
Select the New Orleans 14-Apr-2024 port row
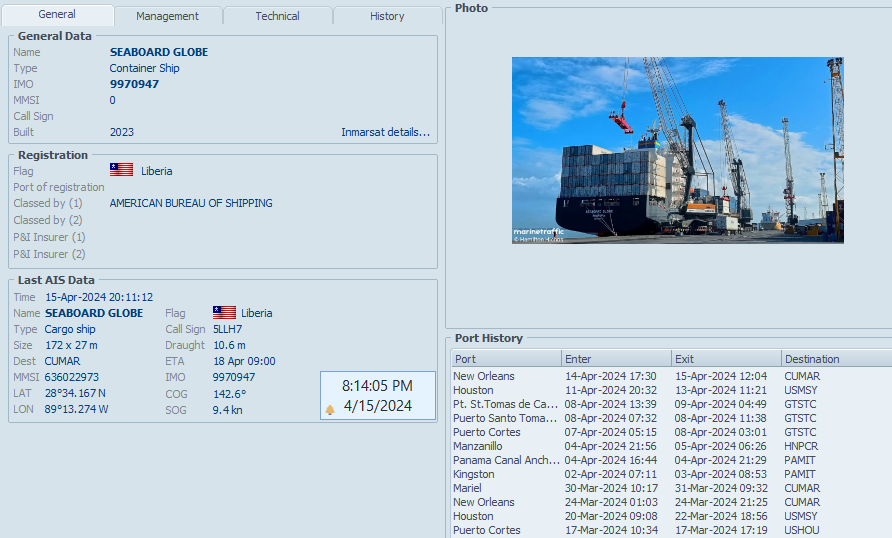pyautogui.click(x=671, y=376)
